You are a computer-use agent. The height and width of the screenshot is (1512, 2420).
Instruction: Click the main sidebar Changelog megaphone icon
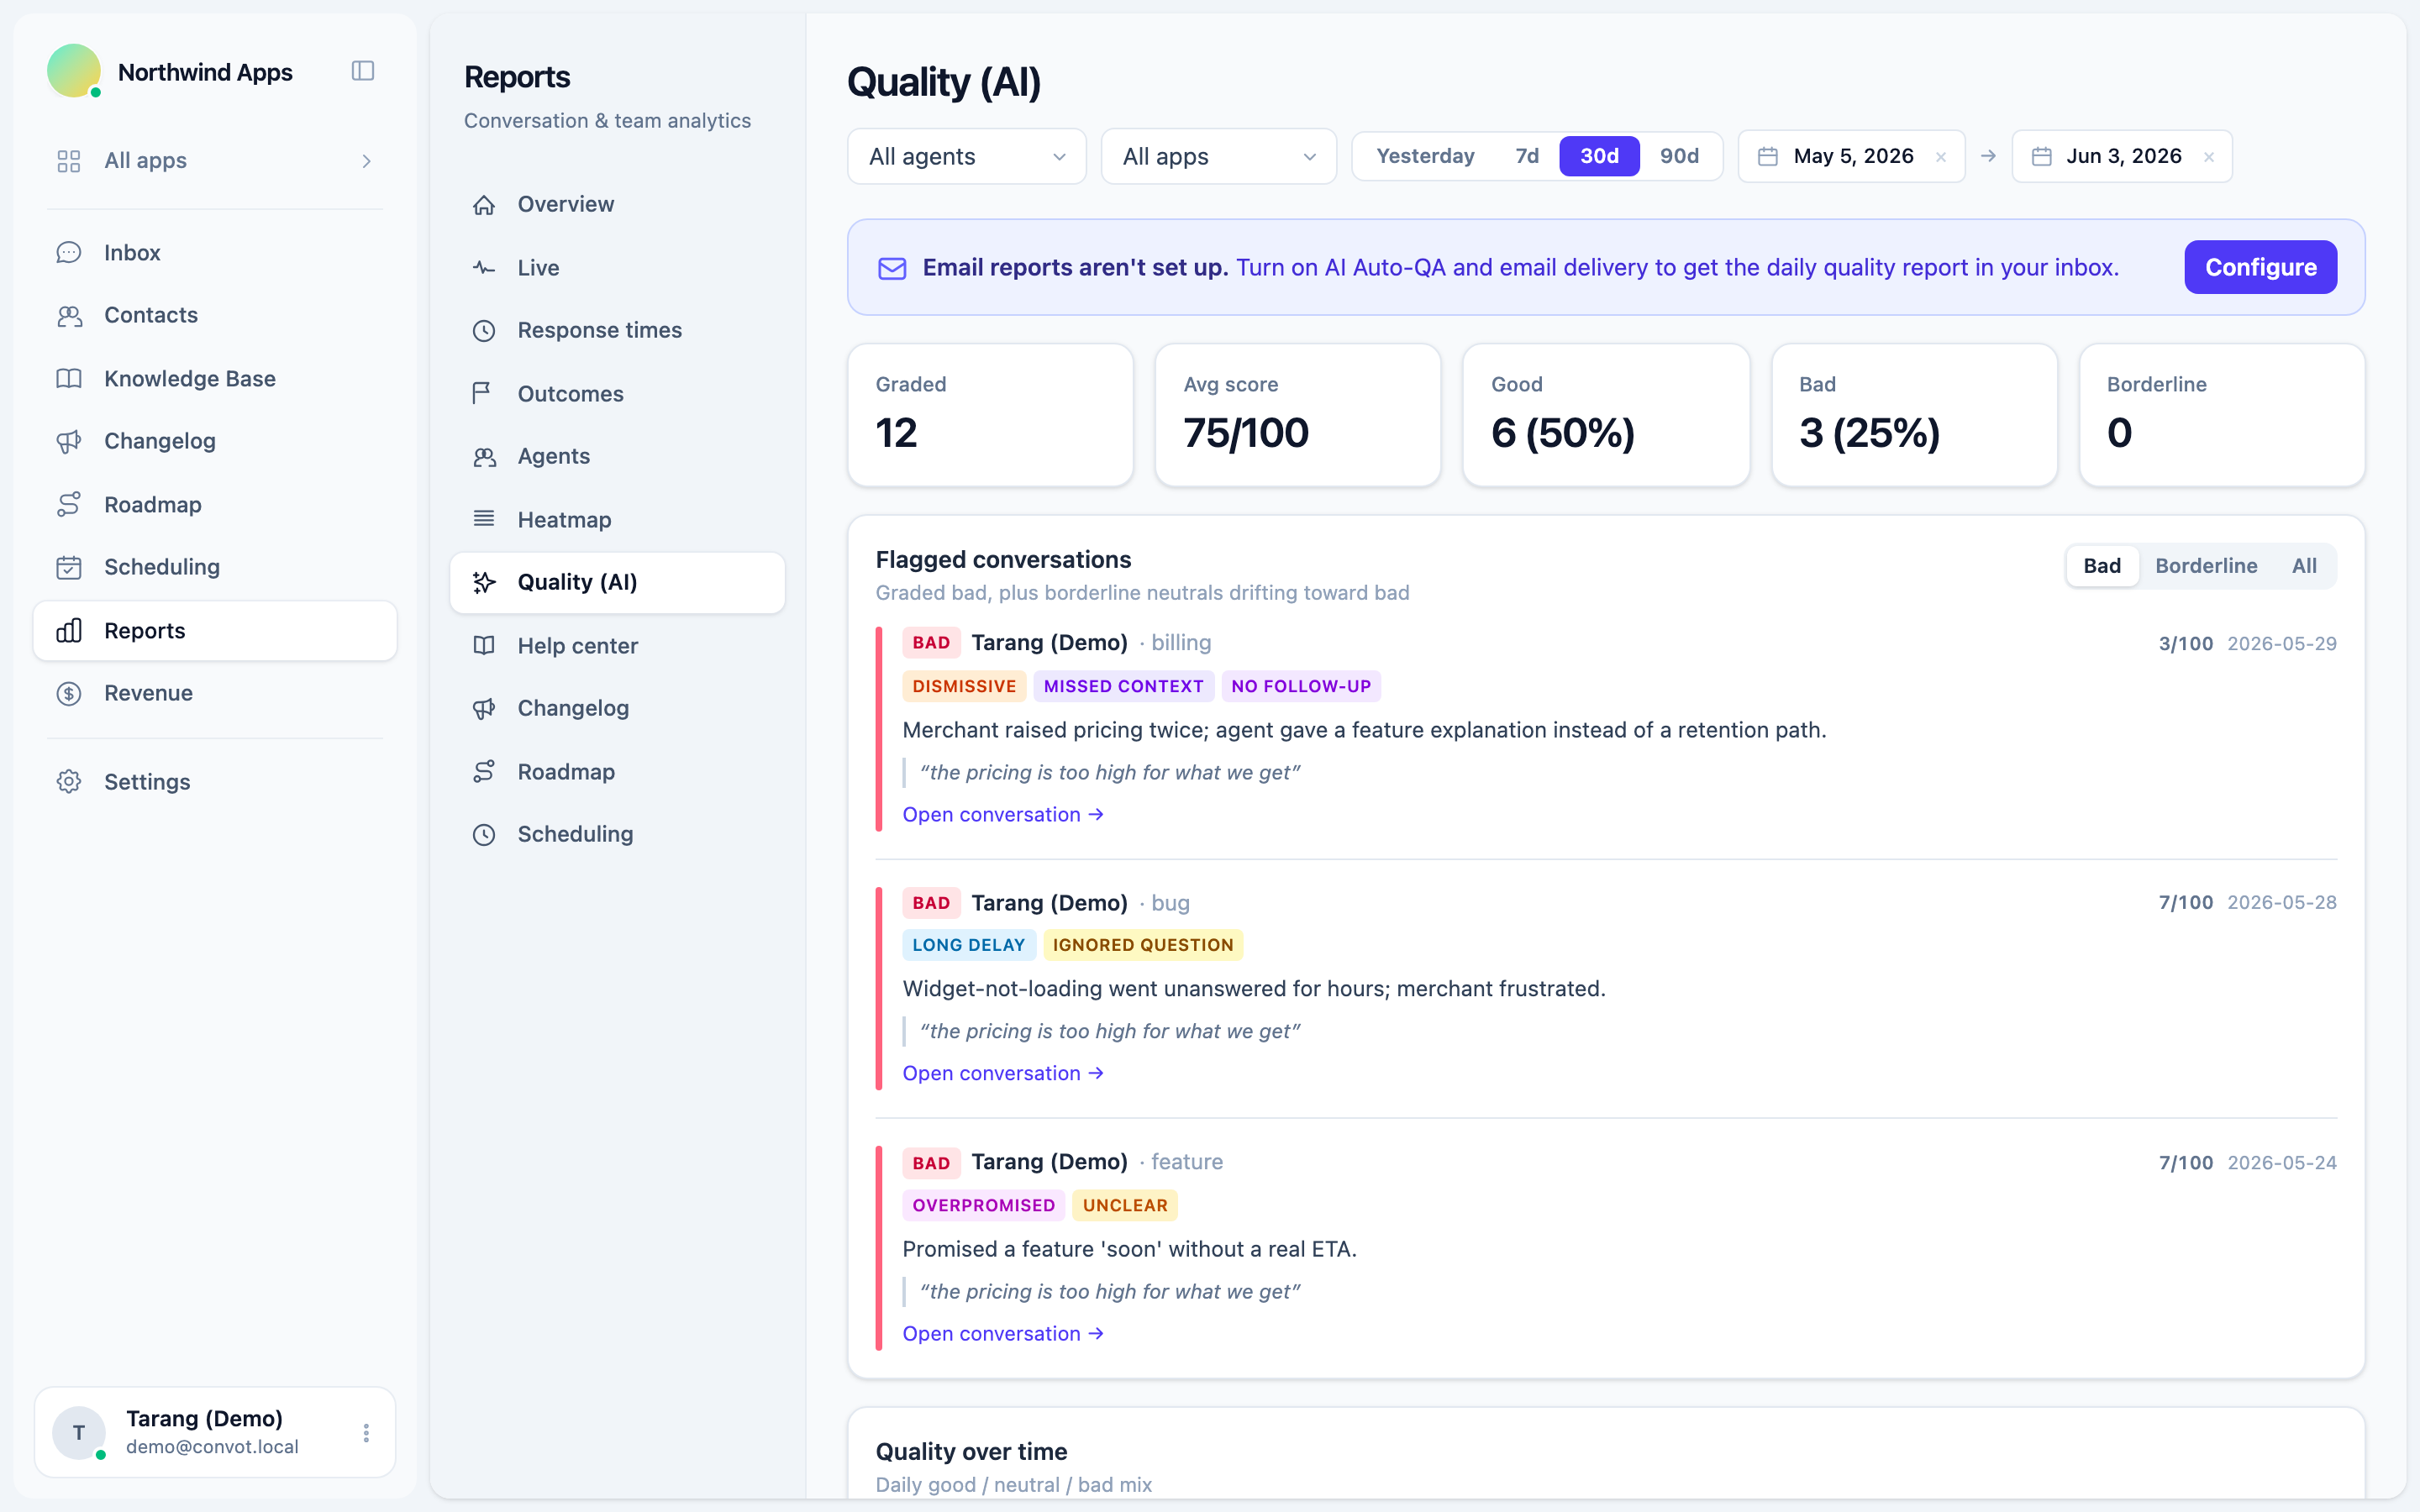69,442
